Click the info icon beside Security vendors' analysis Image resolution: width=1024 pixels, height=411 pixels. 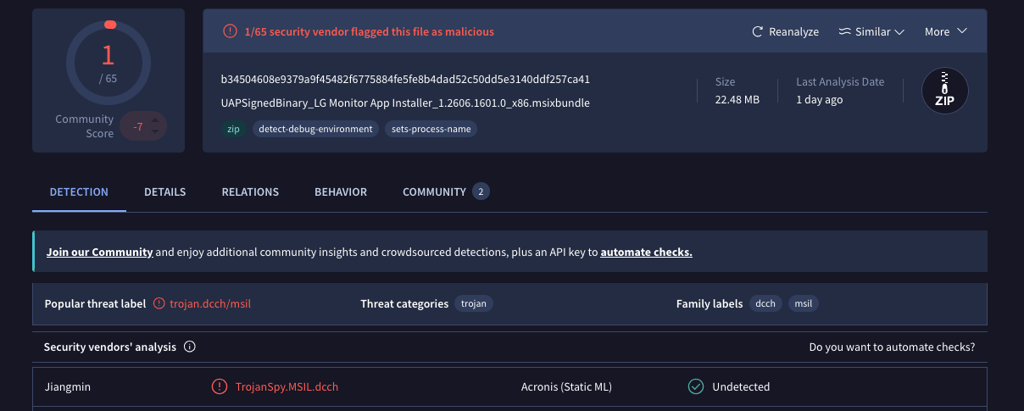(x=189, y=347)
